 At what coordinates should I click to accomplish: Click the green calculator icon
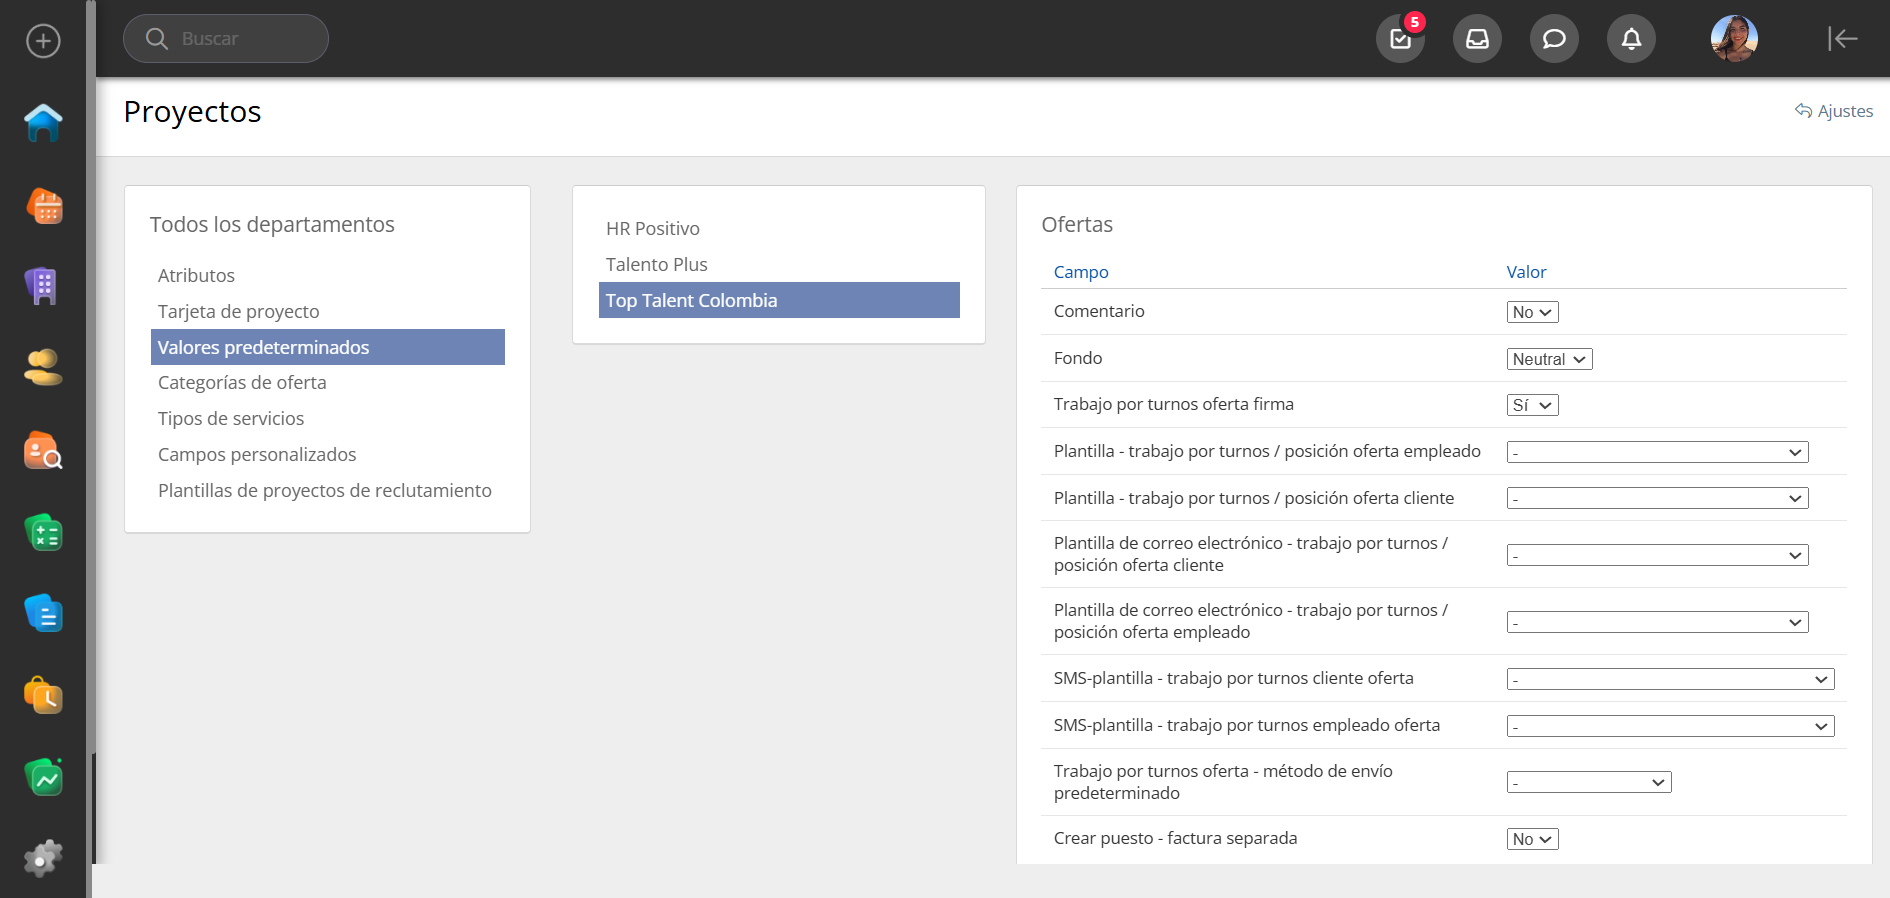[43, 533]
